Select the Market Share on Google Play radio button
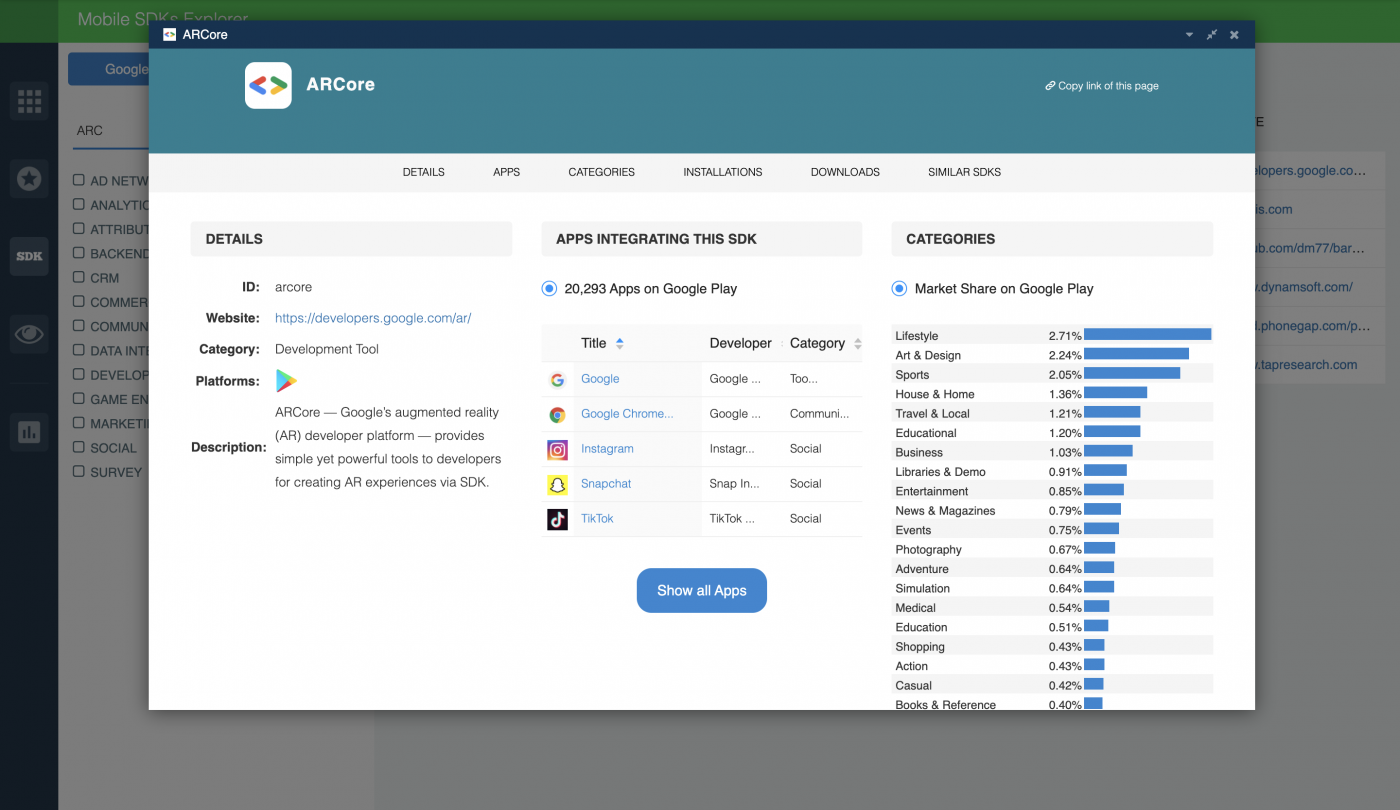Viewport: 1400px width, 810px height. pos(898,288)
